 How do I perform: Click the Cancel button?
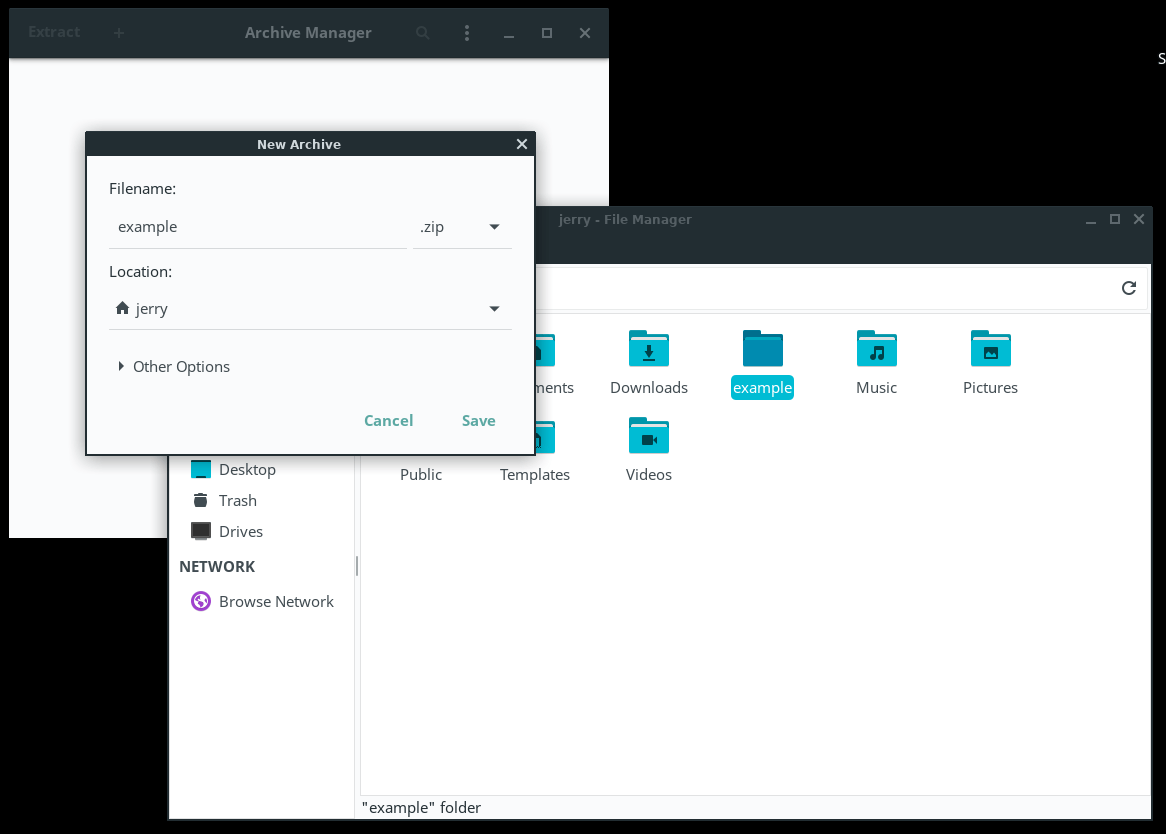point(388,420)
